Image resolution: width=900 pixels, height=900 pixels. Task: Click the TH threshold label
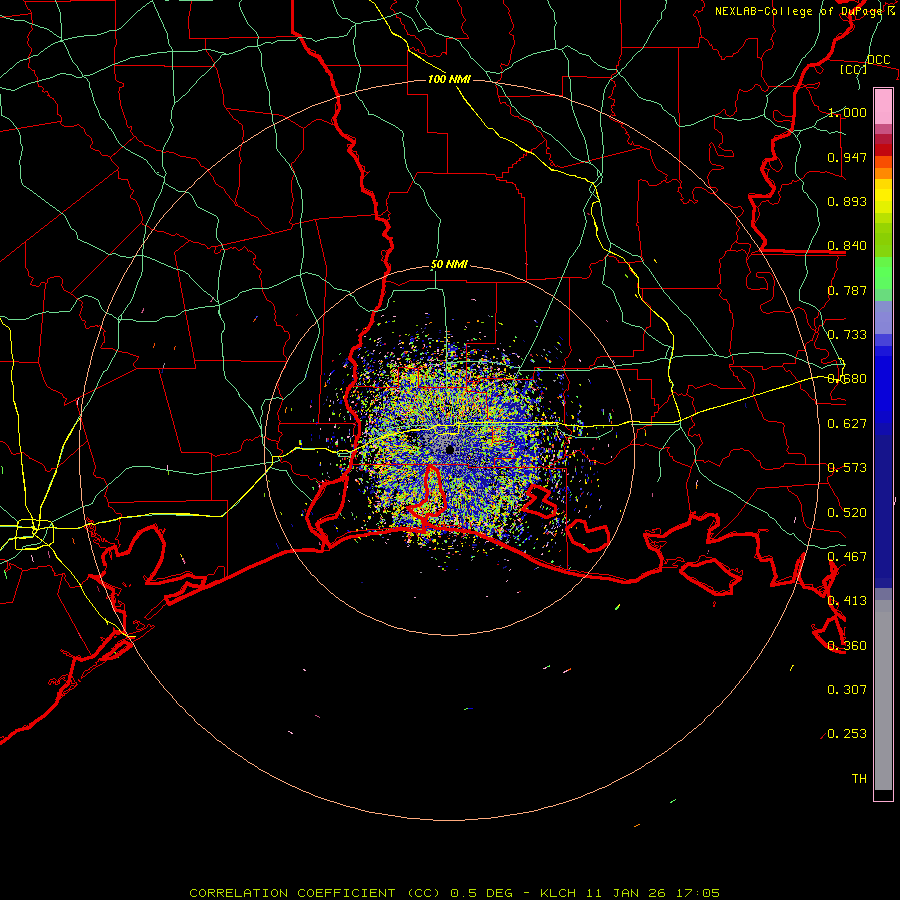(859, 779)
